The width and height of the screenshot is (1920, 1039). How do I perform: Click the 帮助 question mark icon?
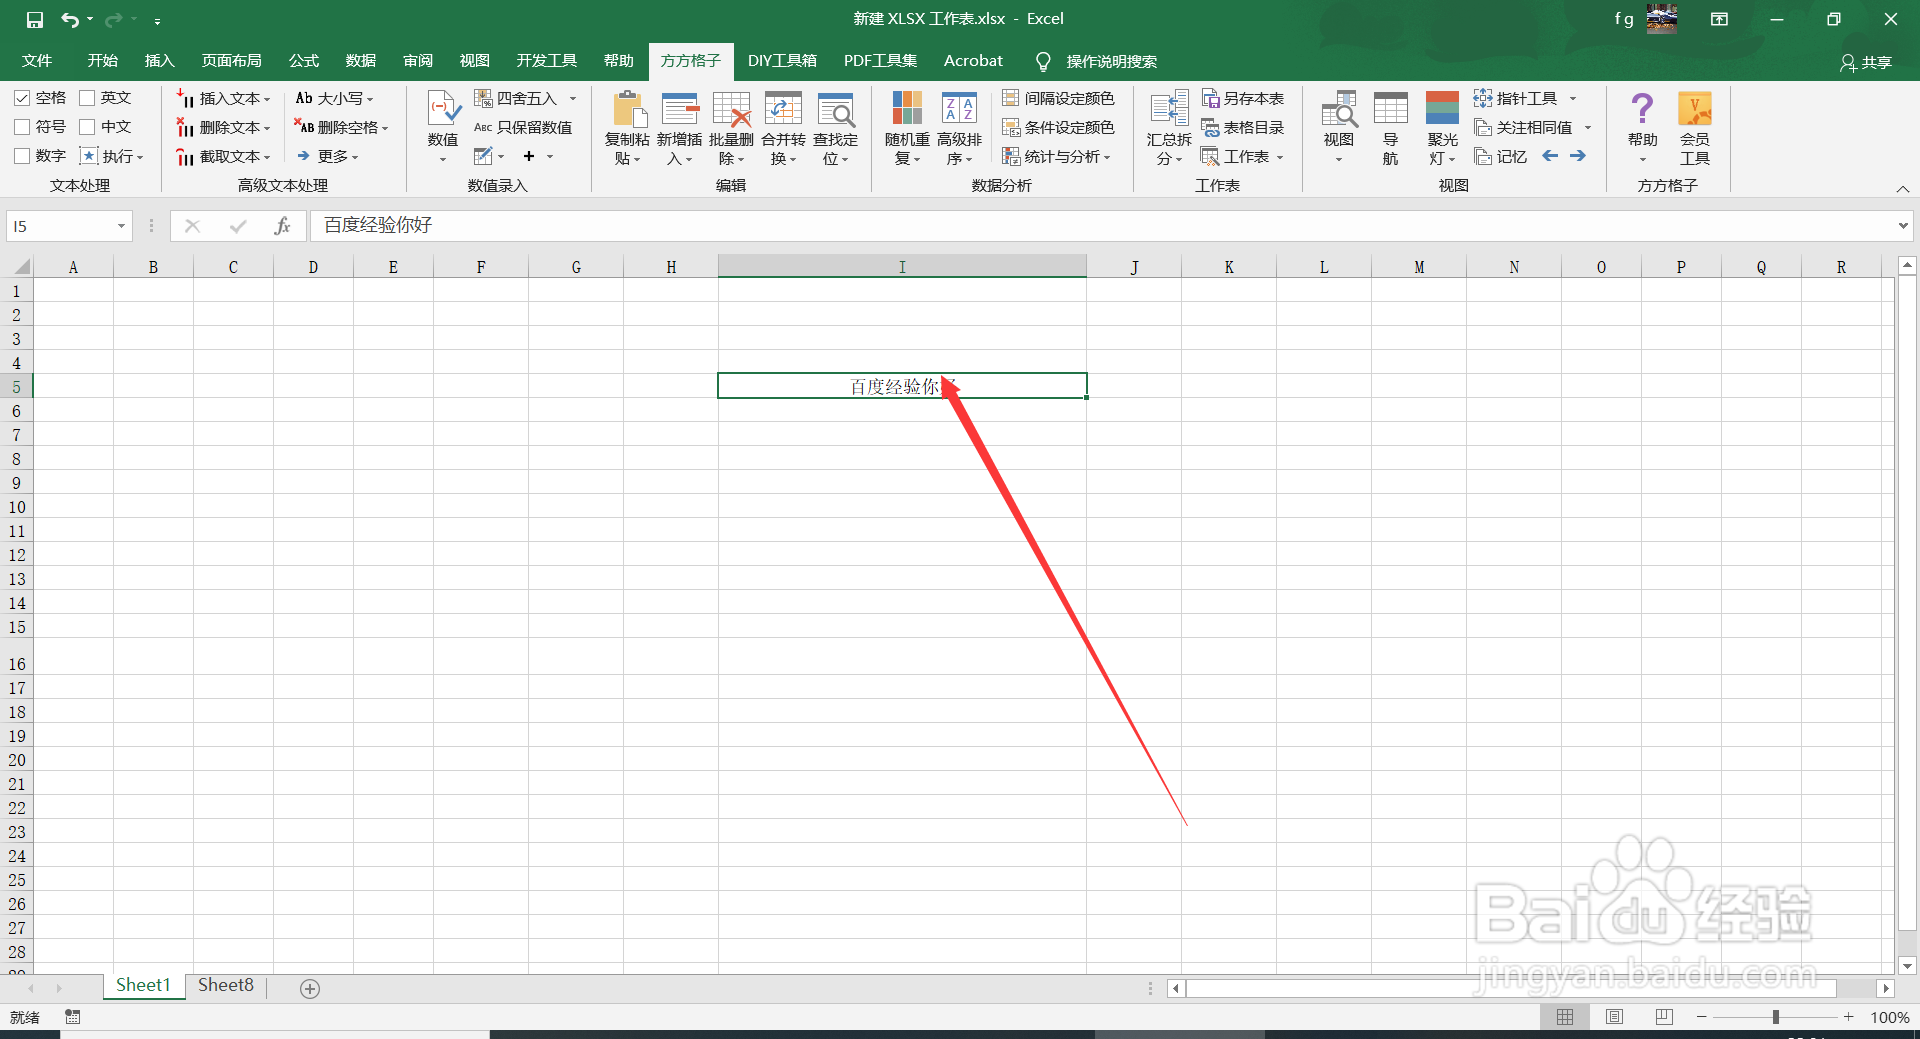pyautogui.click(x=1642, y=108)
